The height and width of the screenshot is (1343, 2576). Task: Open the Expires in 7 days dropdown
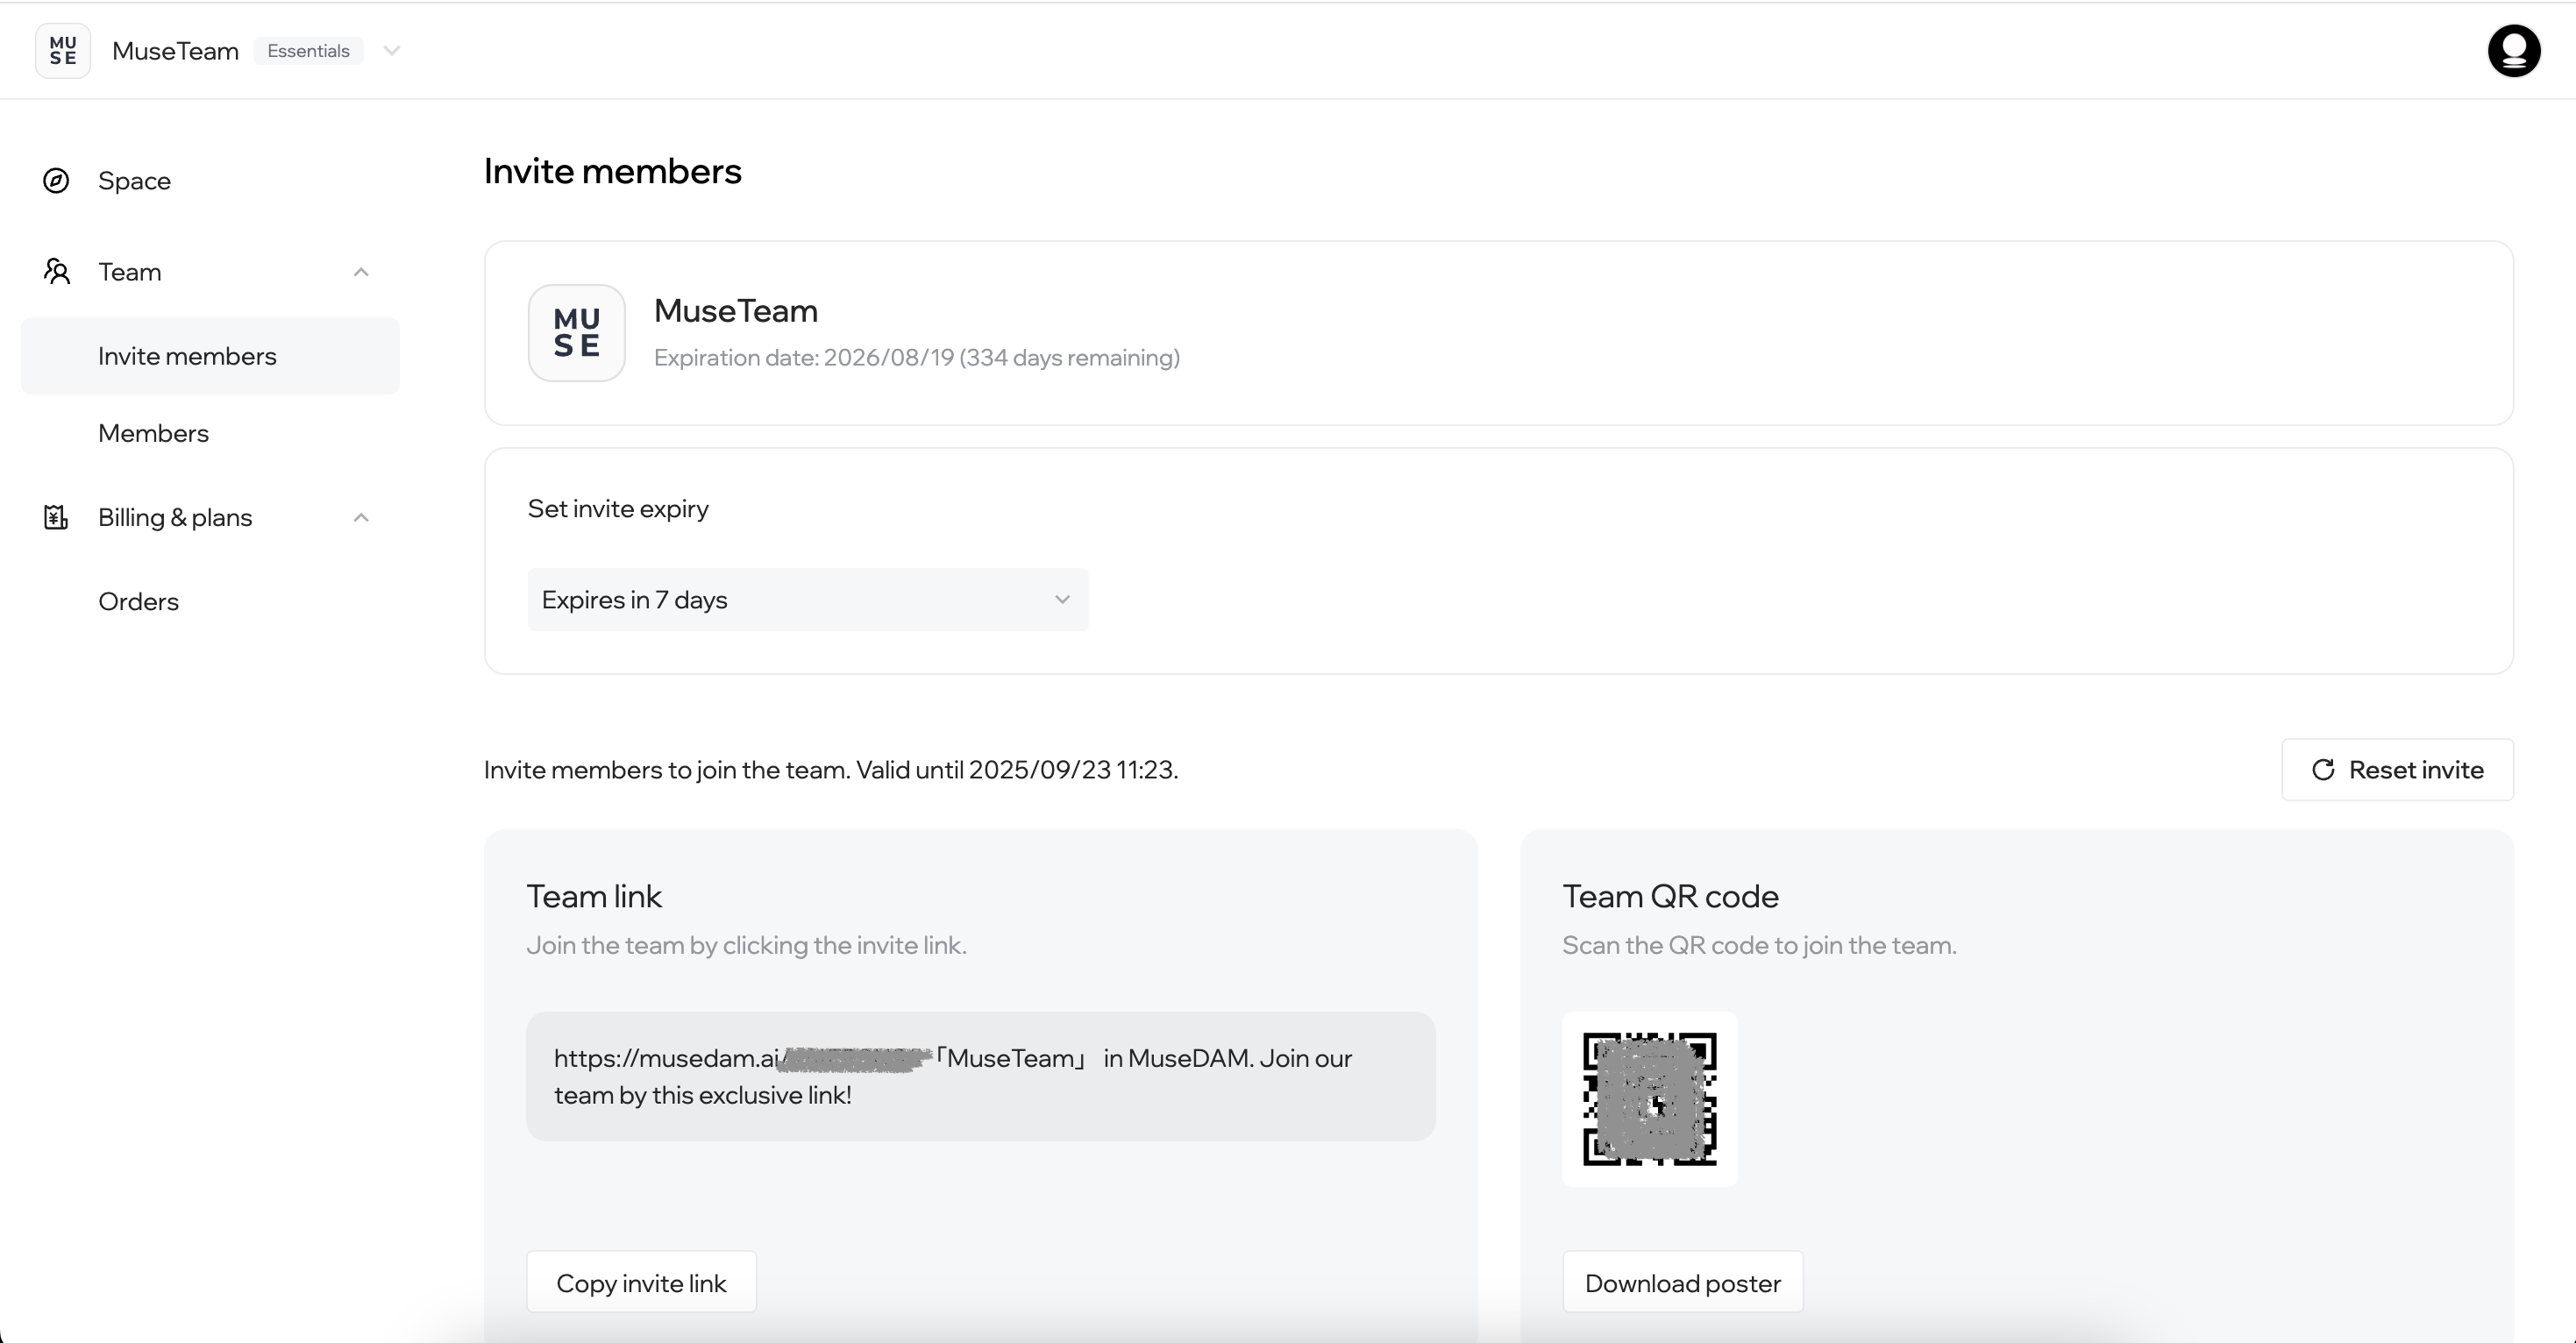(x=807, y=600)
